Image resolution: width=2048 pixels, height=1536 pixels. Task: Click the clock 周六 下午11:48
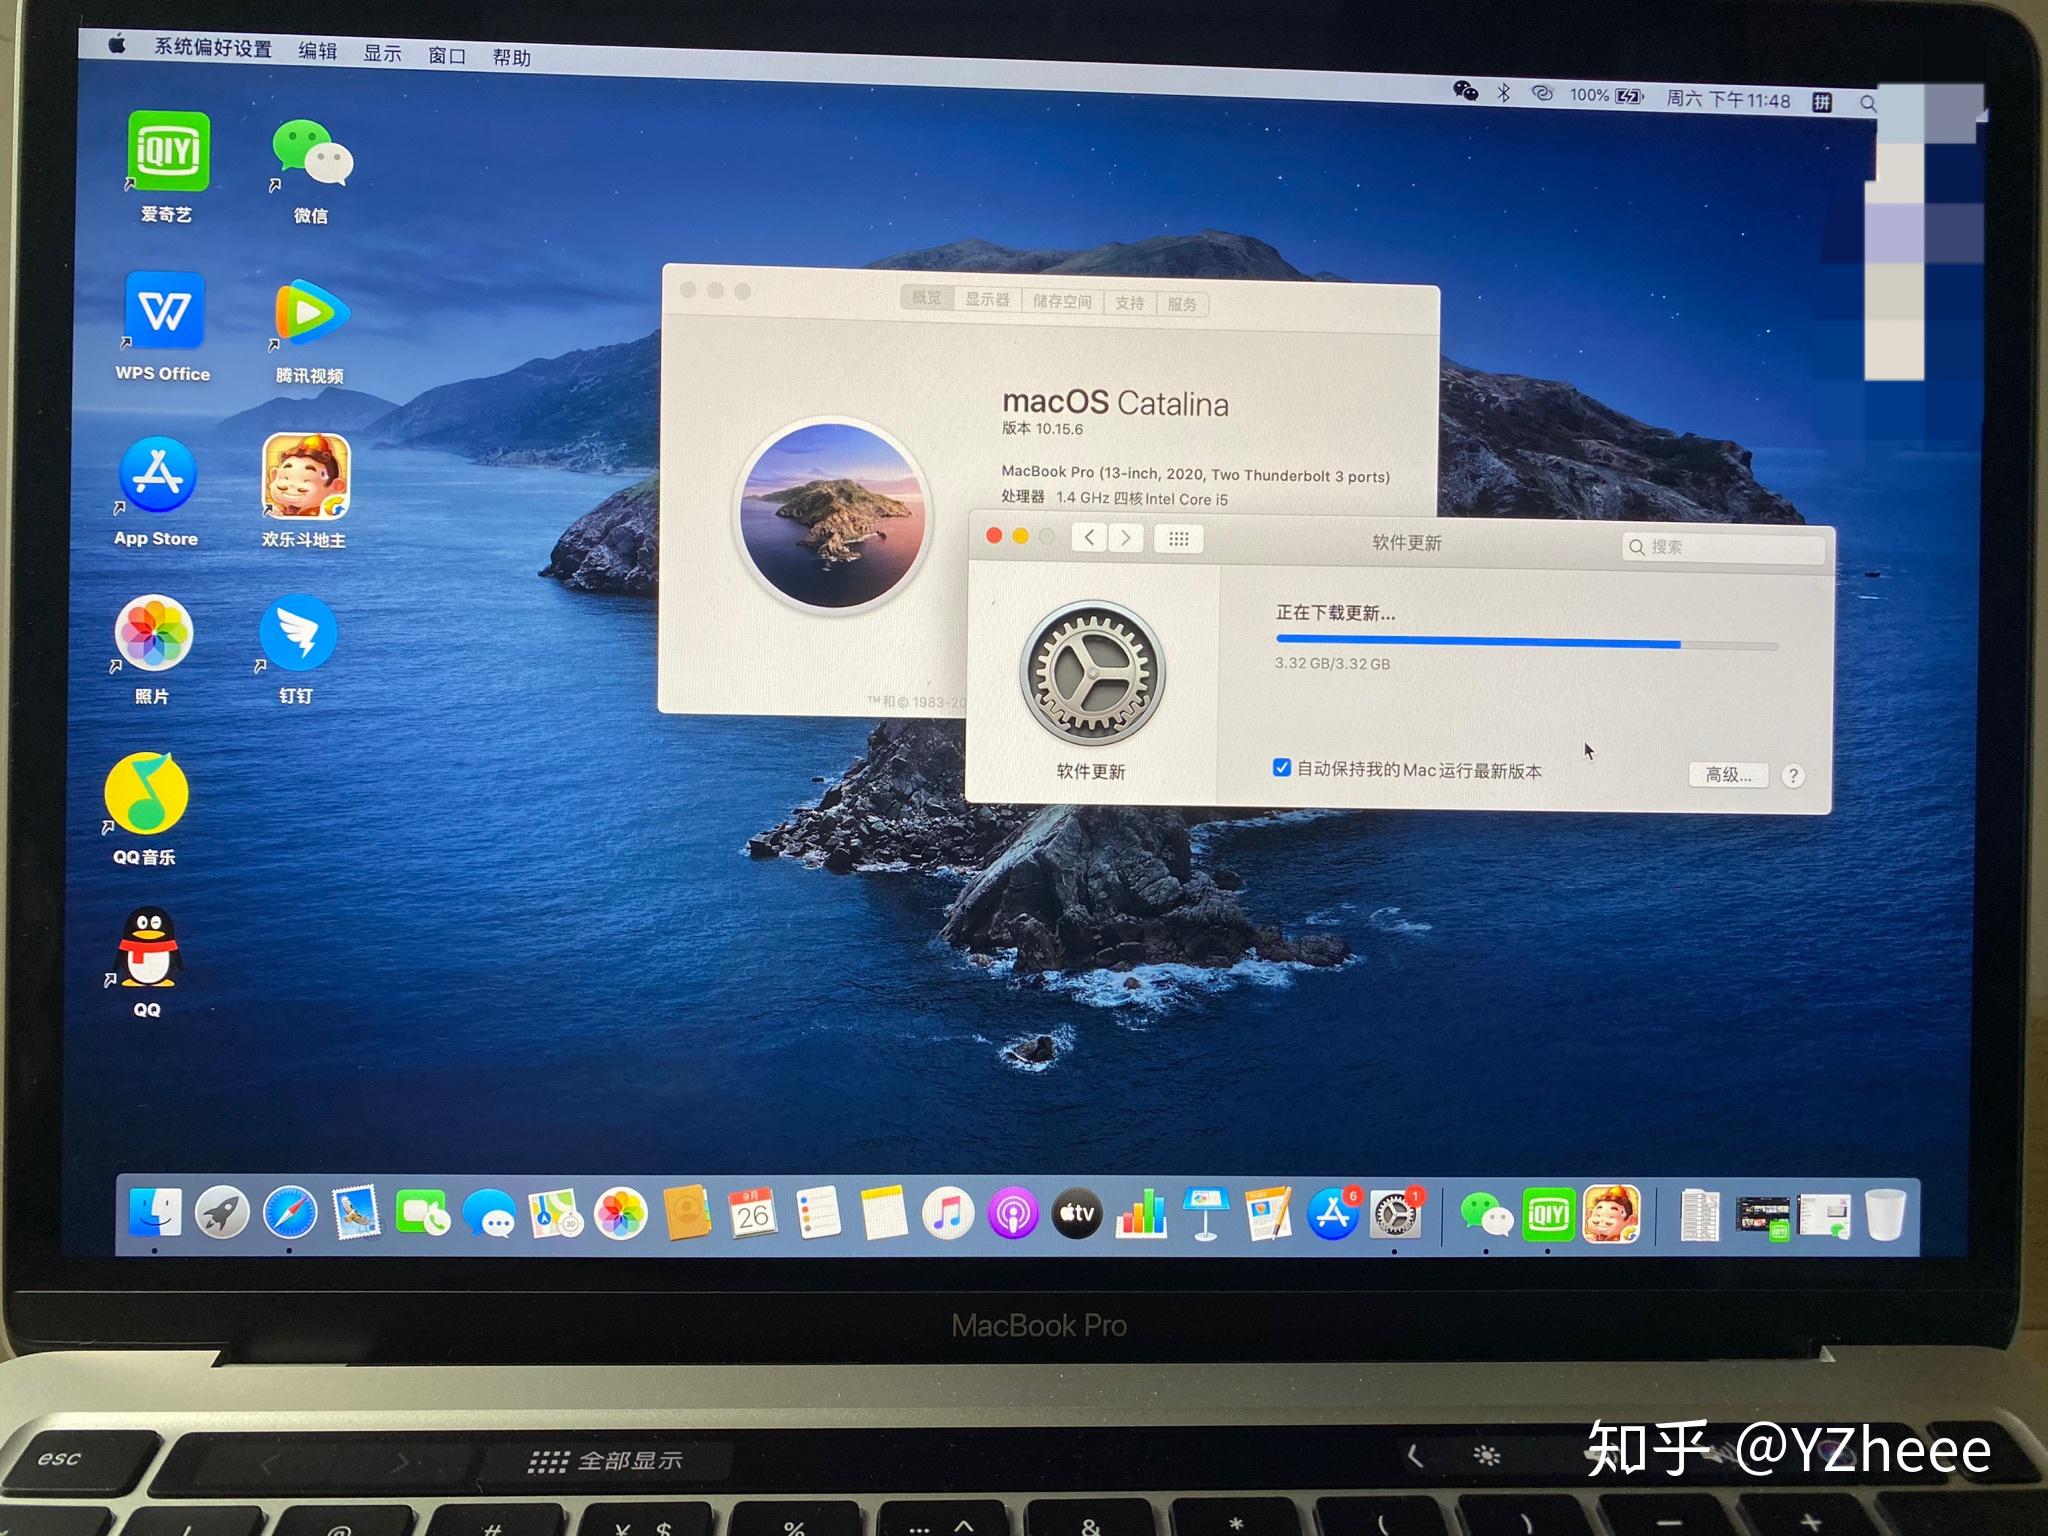pos(1728,99)
